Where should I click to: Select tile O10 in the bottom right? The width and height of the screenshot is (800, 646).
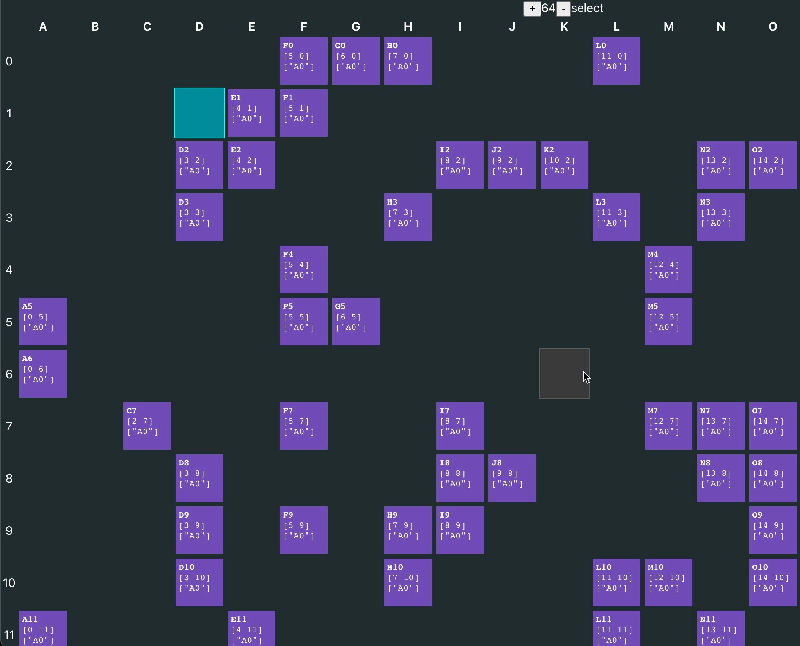coord(772,581)
